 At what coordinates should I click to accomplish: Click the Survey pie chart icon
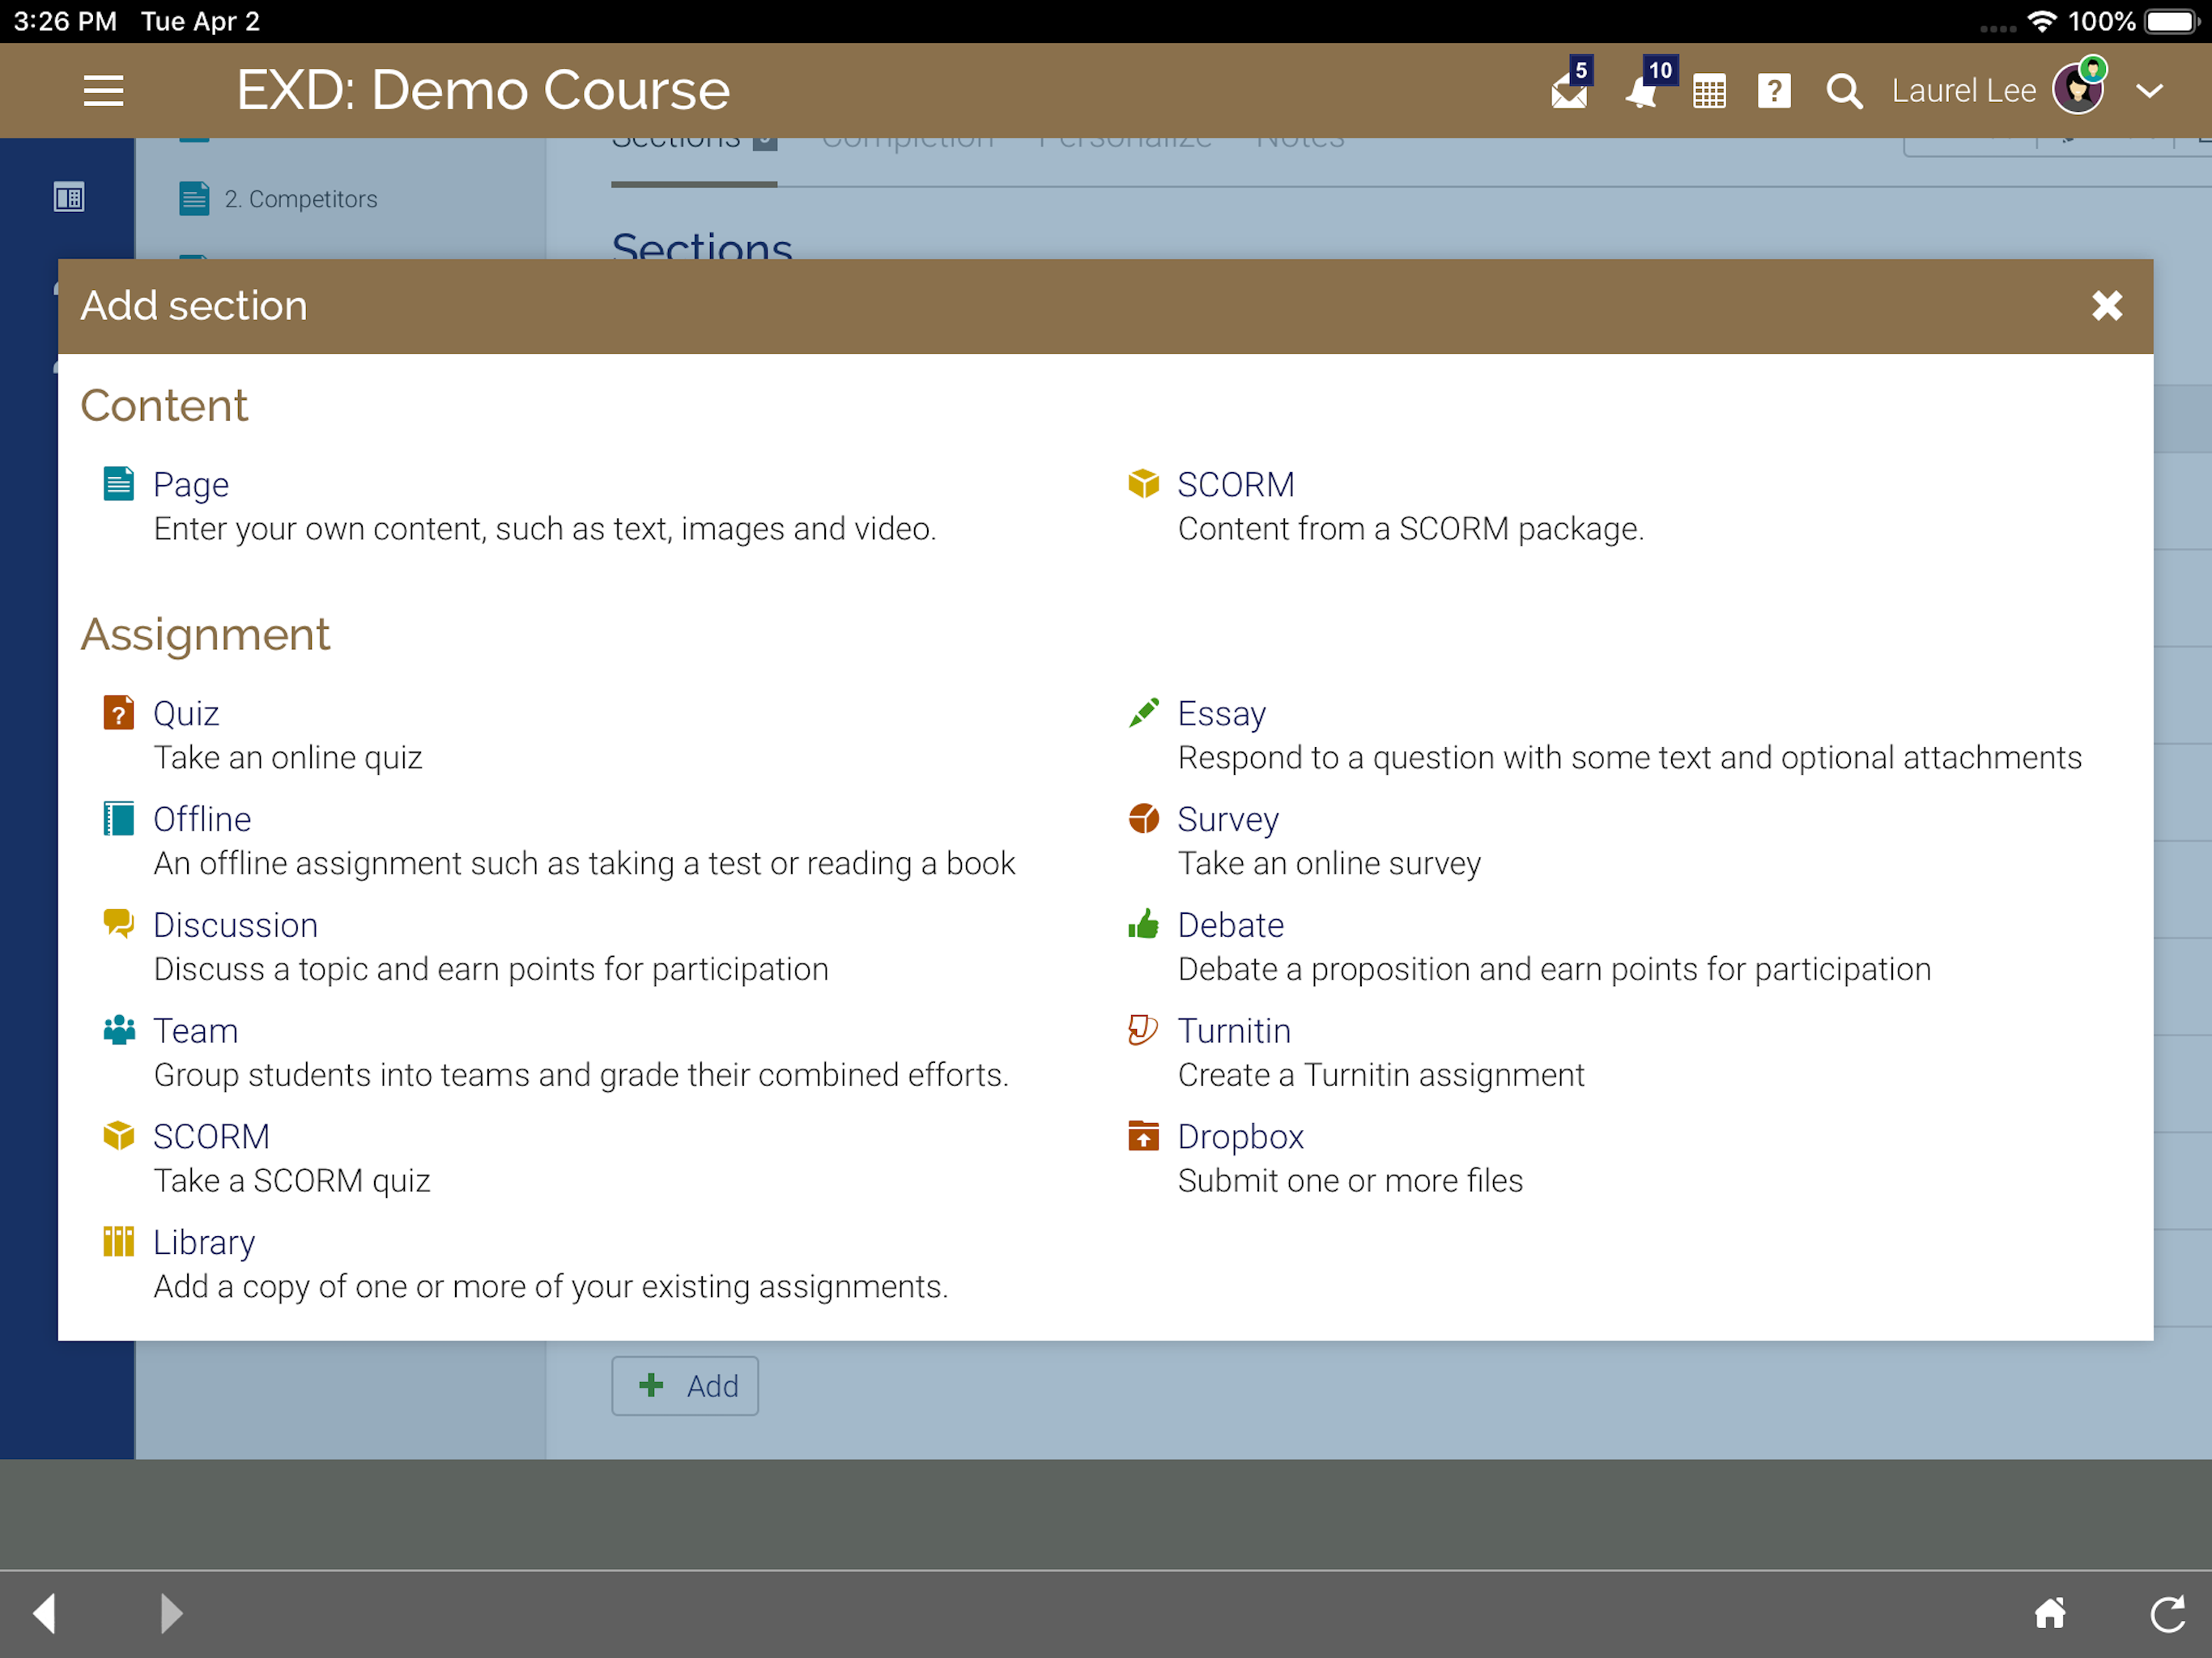(x=1143, y=819)
